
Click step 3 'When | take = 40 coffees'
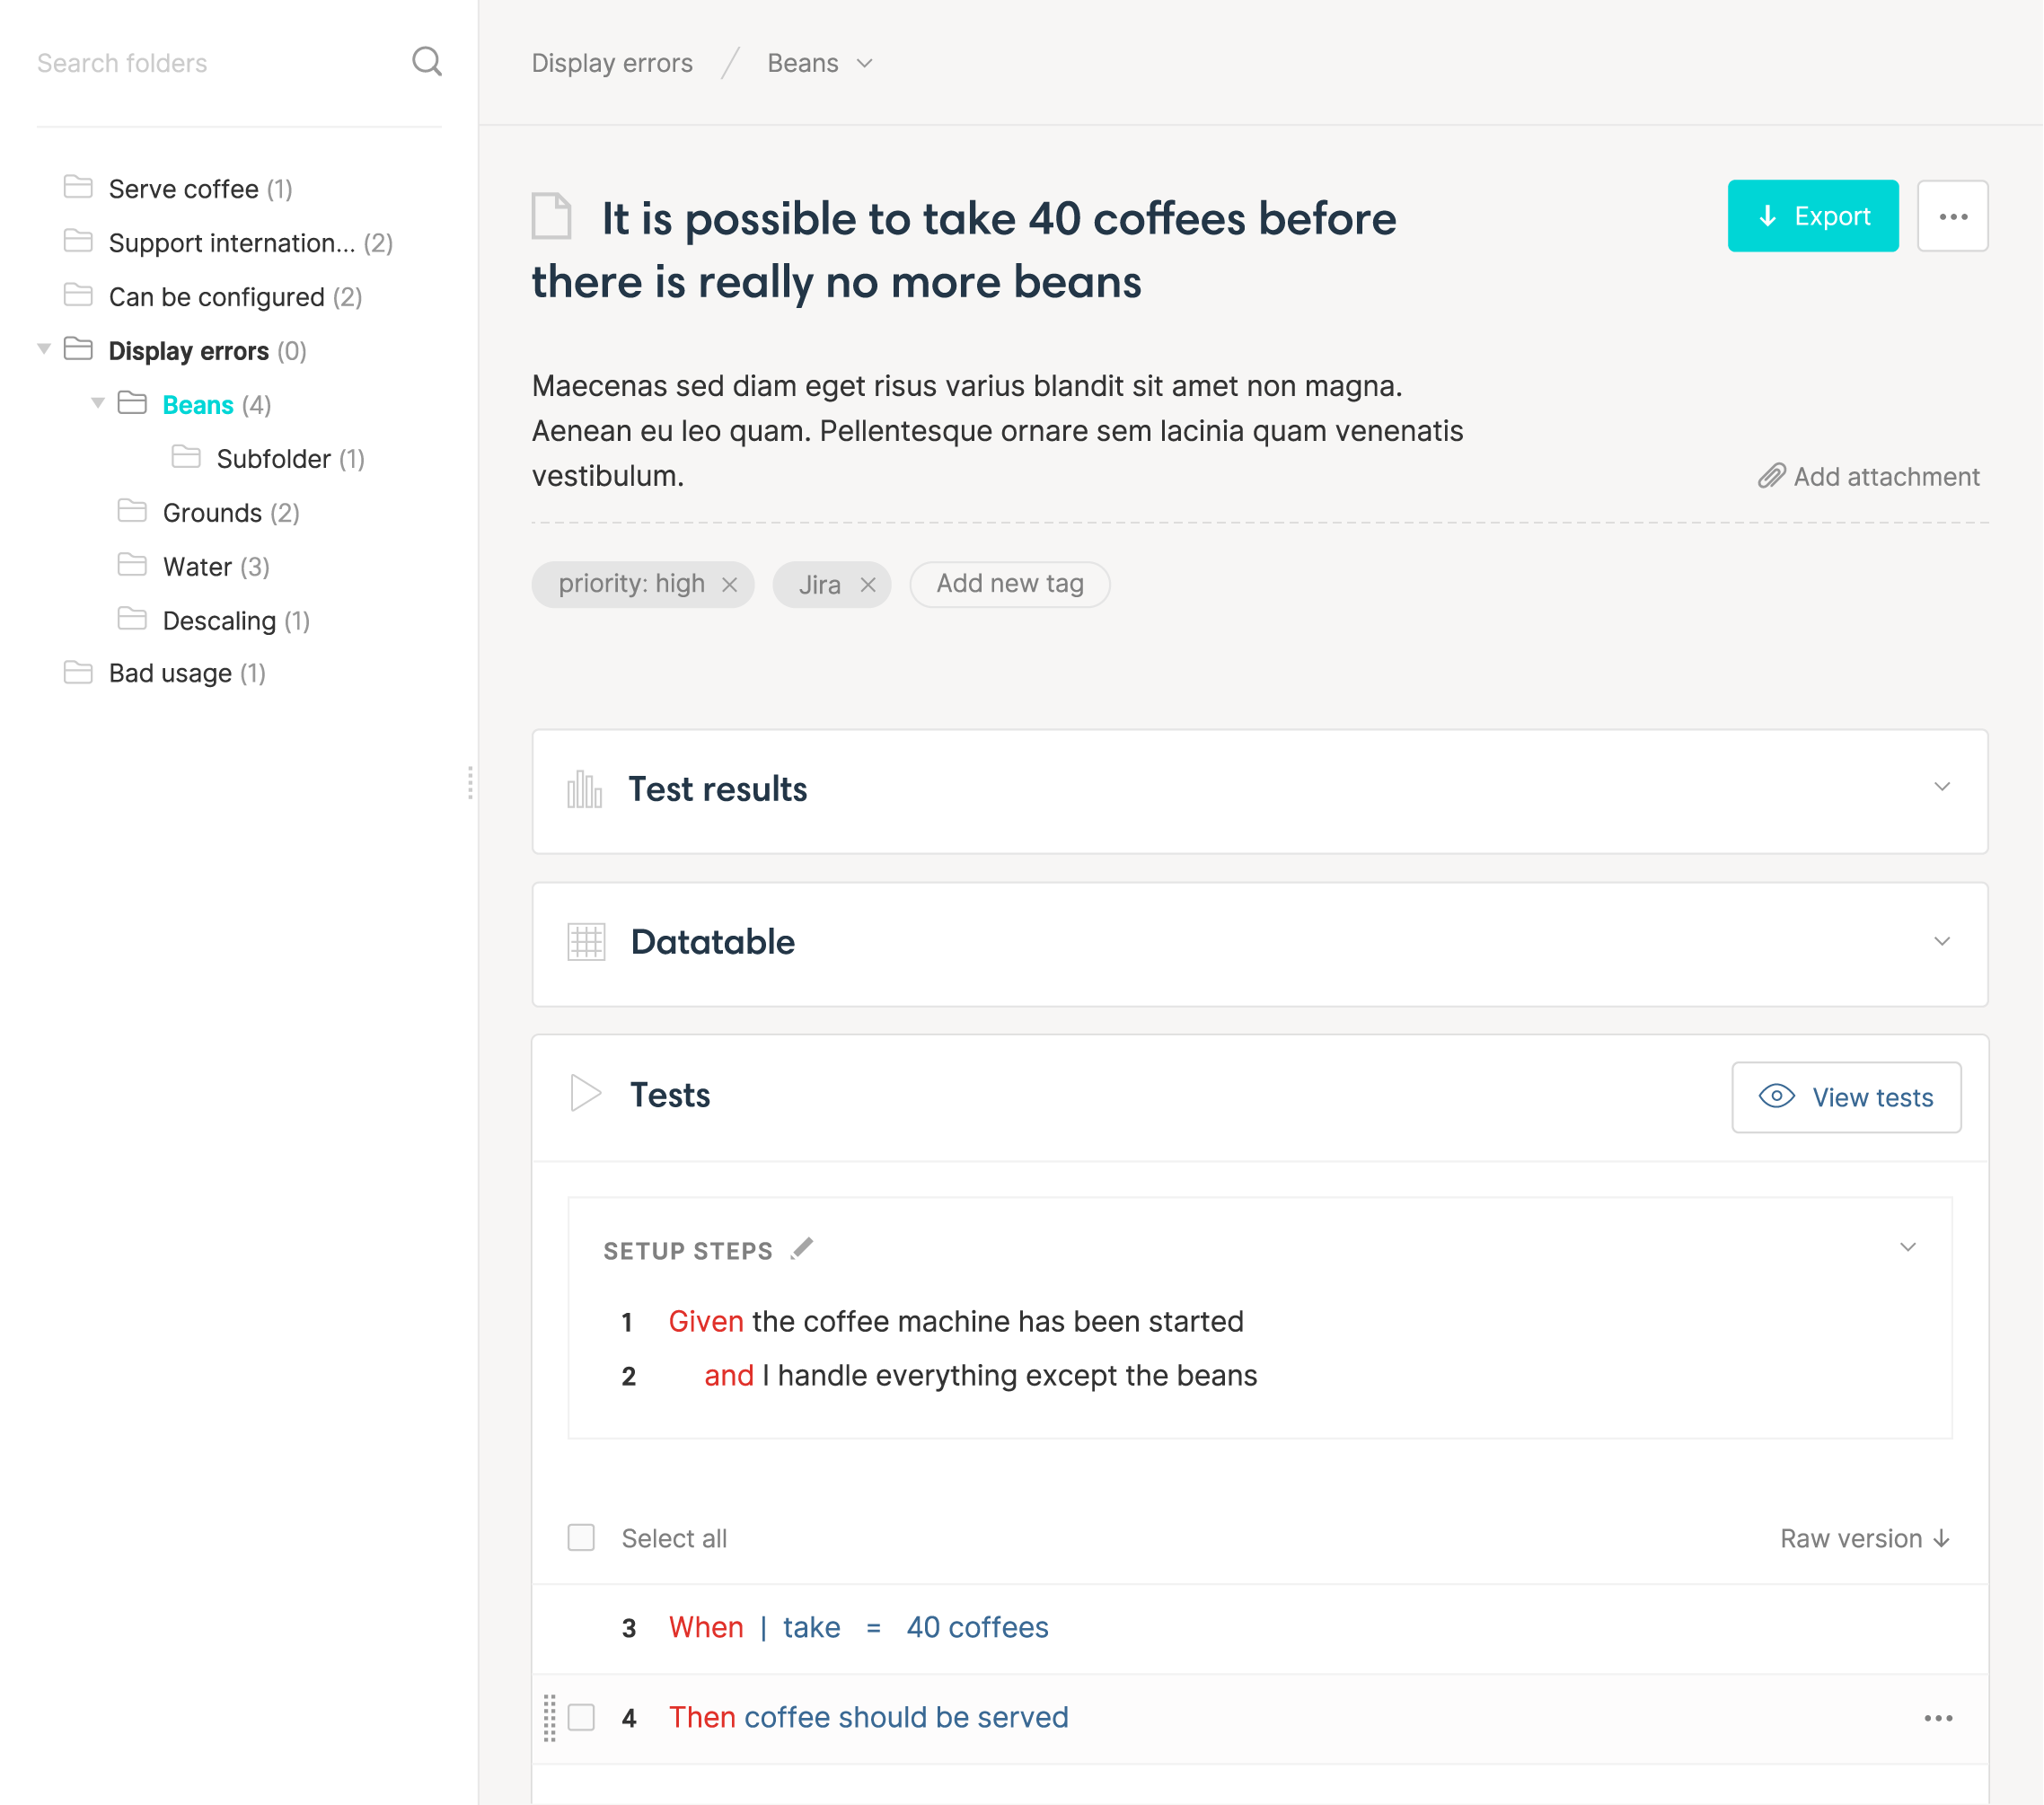tap(858, 1627)
